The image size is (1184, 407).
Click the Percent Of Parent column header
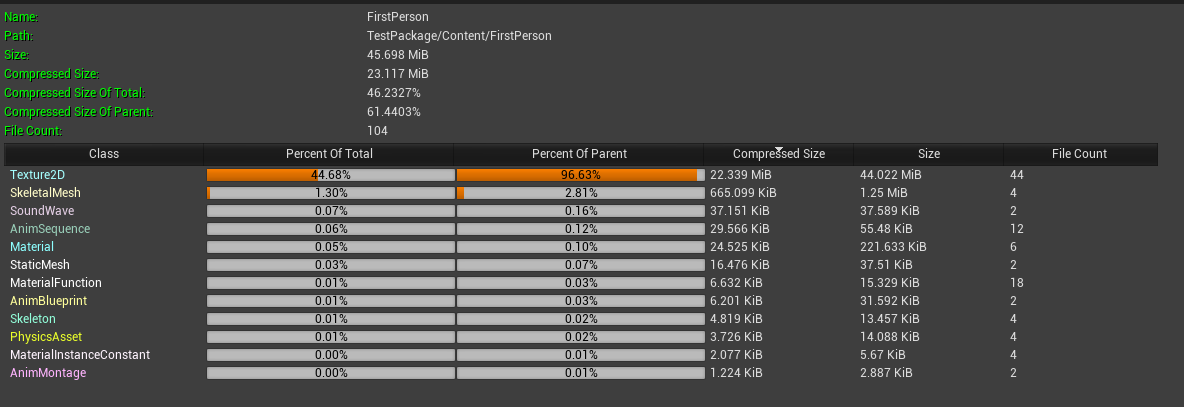(x=579, y=154)
